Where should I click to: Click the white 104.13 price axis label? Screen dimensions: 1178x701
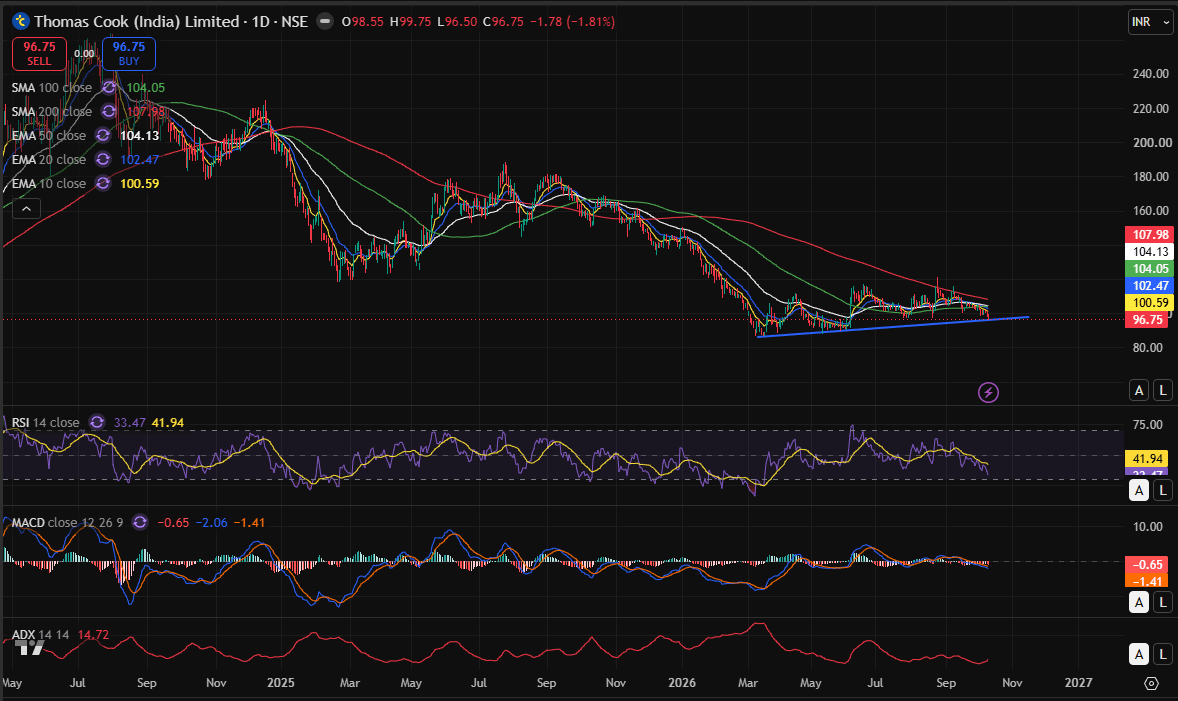pyautogui.click(x=1150, y=252)
